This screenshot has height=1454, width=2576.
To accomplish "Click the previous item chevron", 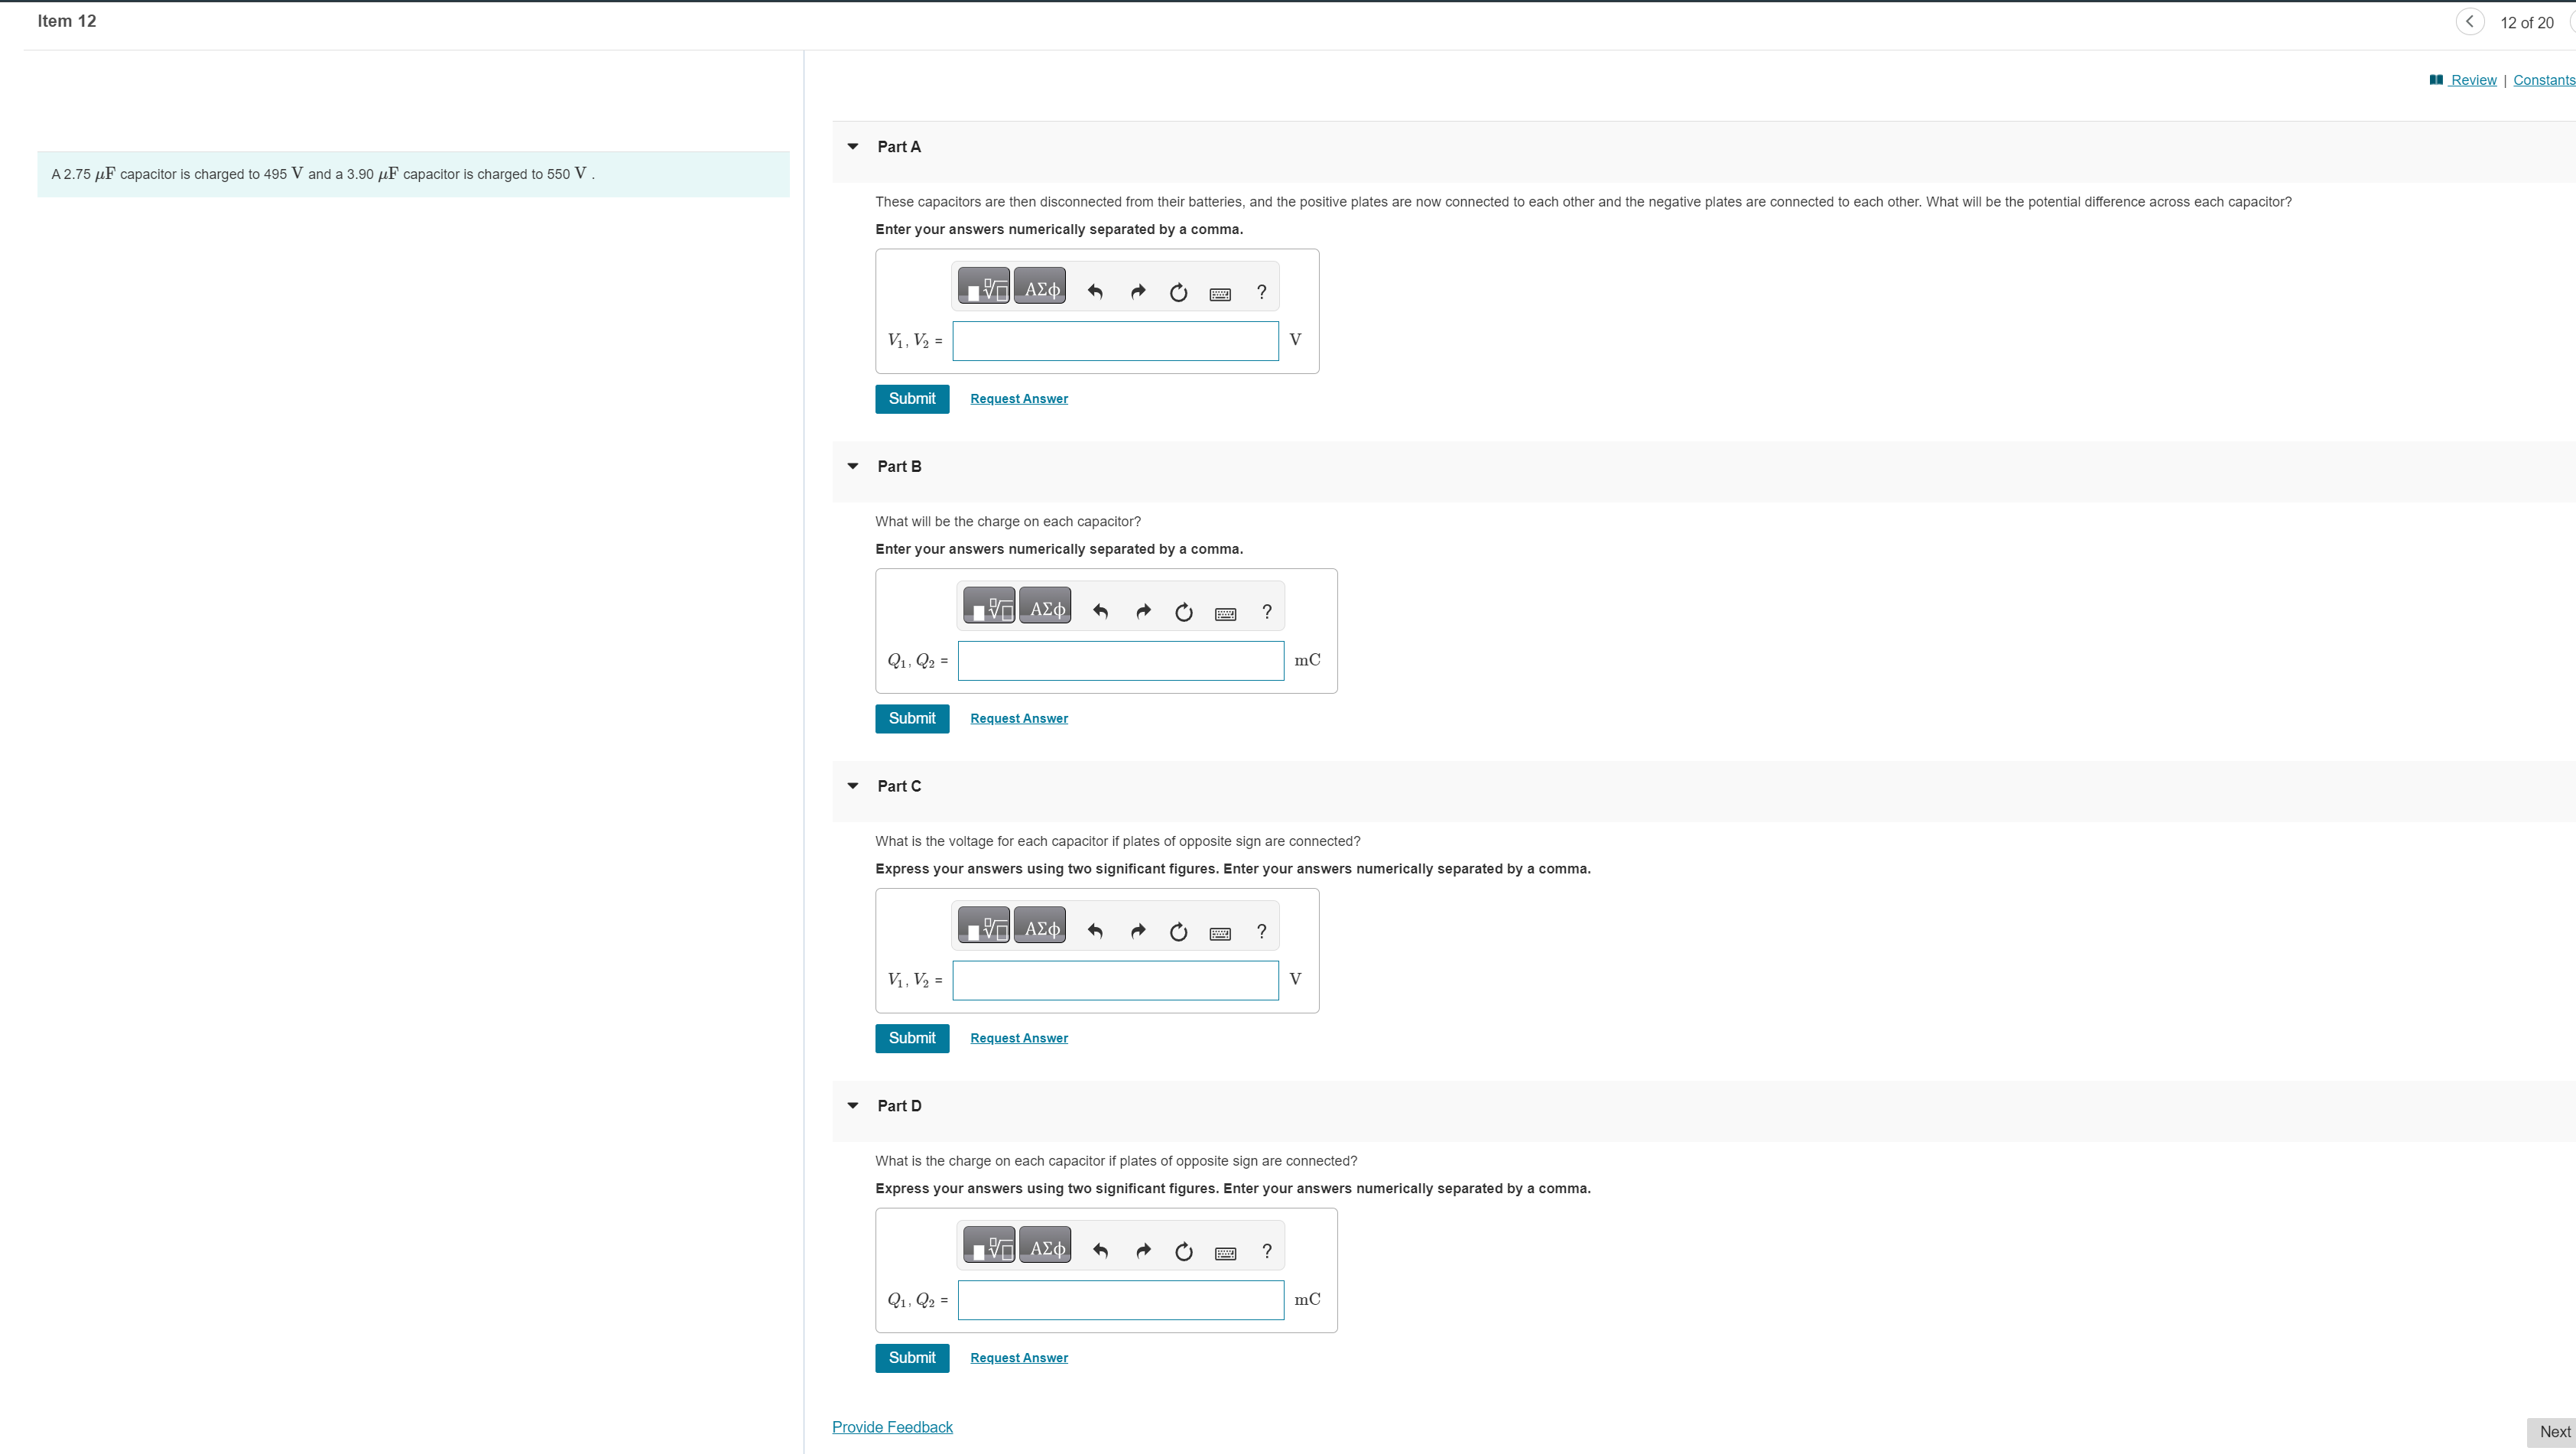I will pos(2470,21).
